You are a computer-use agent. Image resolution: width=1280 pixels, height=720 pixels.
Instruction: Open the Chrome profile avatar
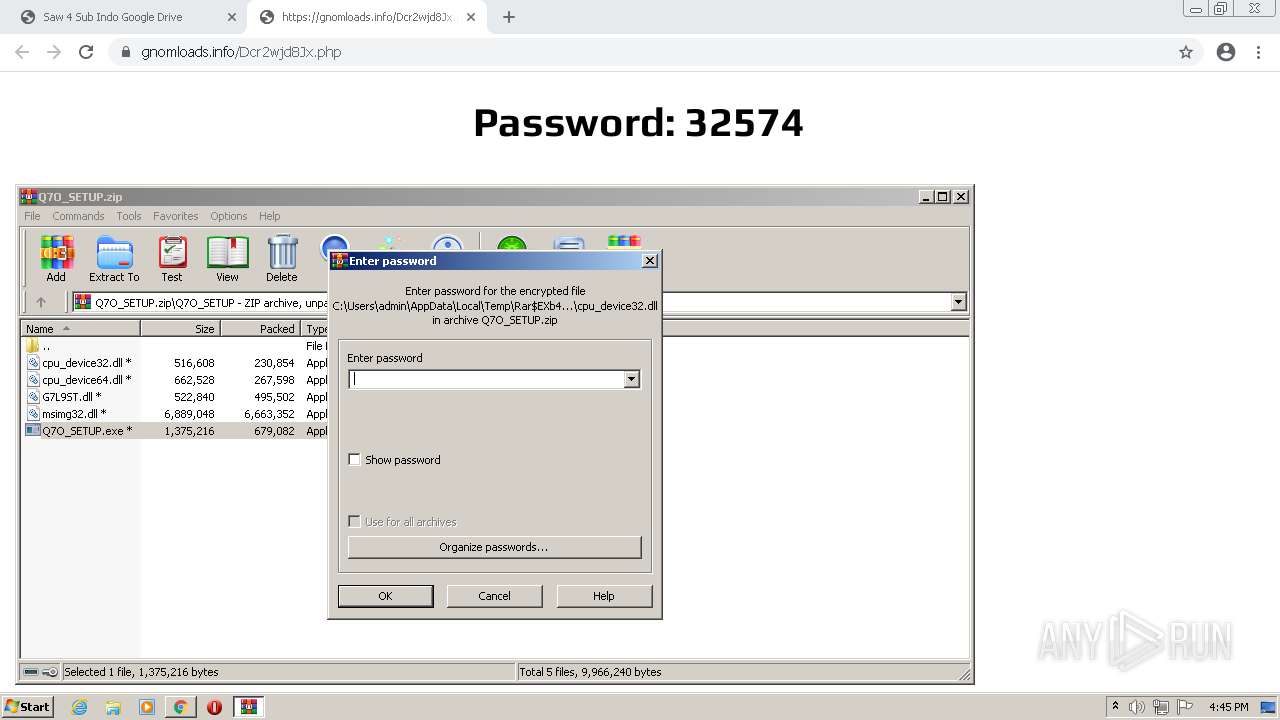coord(1226,52)
